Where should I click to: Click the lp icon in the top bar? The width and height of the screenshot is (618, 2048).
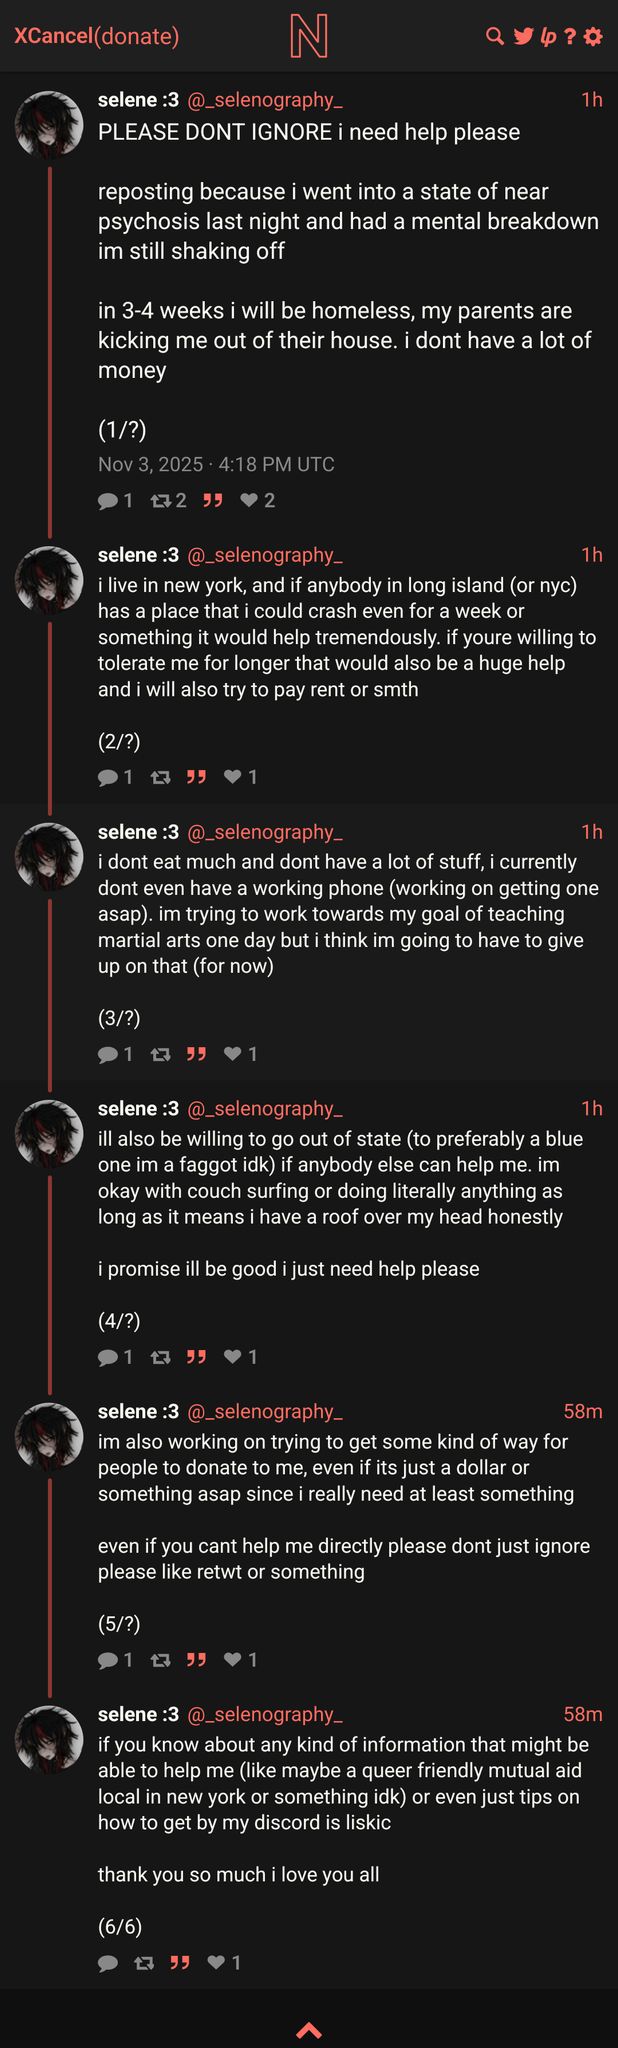coord(547,33)
